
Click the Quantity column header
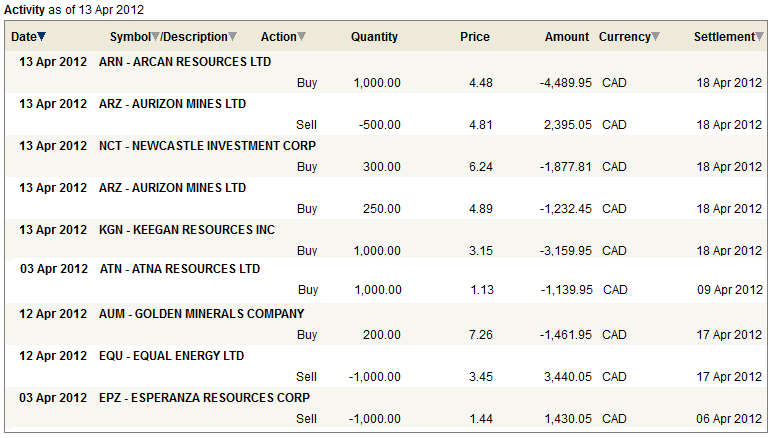(374, 37)
